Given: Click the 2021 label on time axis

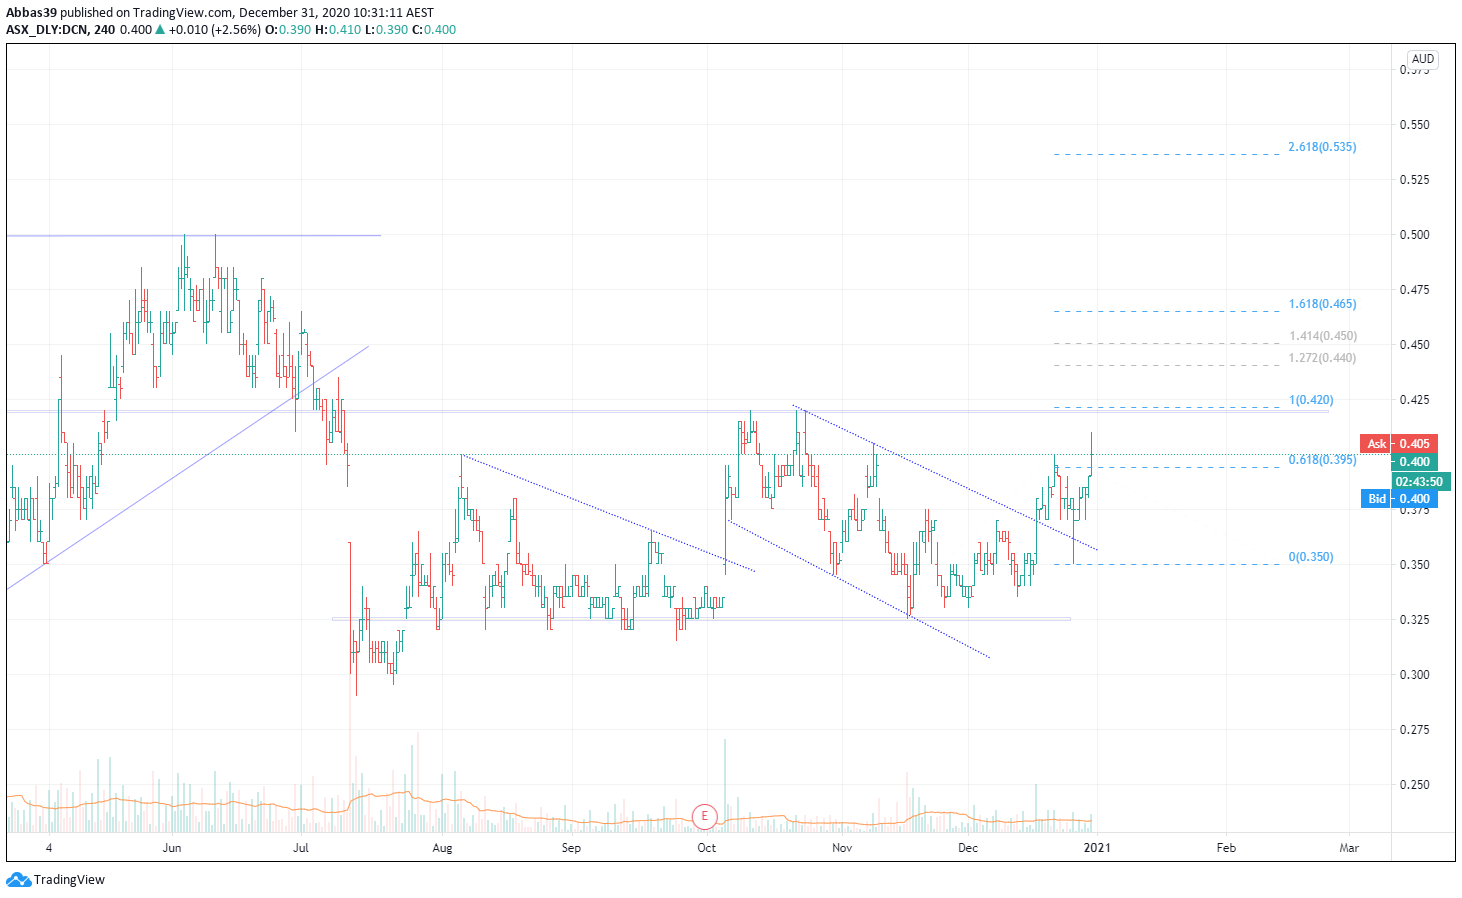Looking at the screenshot, I should [x=1096, y=848].
